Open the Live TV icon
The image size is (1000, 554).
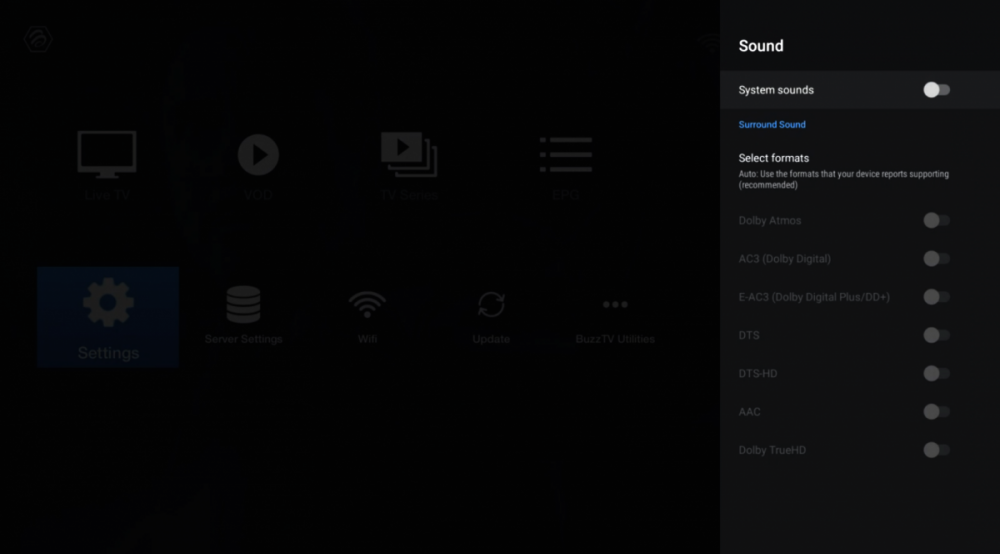107,156
